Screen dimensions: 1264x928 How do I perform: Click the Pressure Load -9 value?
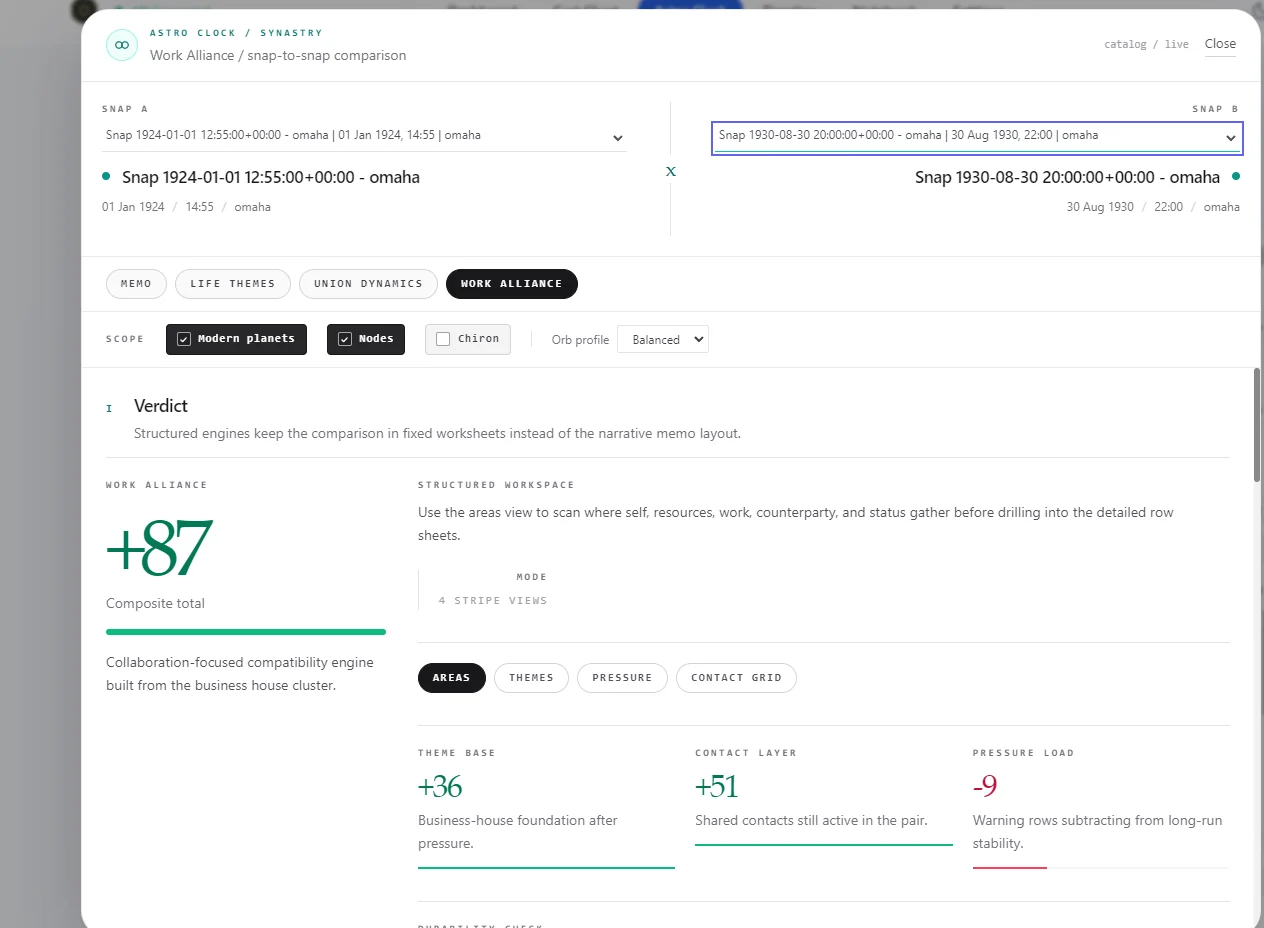(985, 788)
